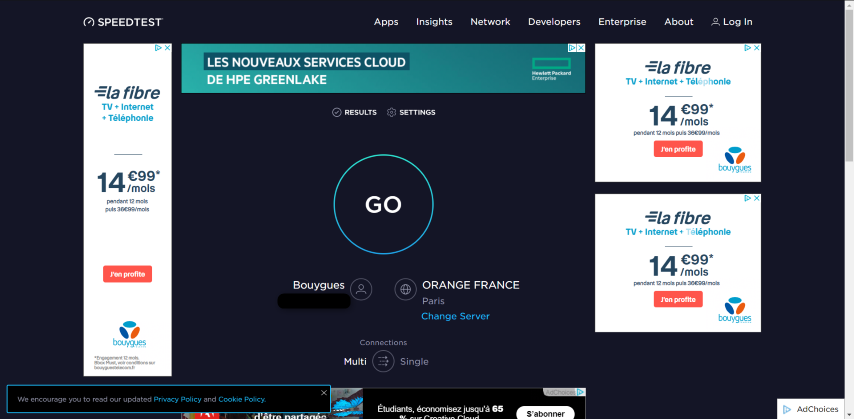The width and height of the screenshot is (854, 419).
Task: Open SETTINGS page
Action: point(411,113)
